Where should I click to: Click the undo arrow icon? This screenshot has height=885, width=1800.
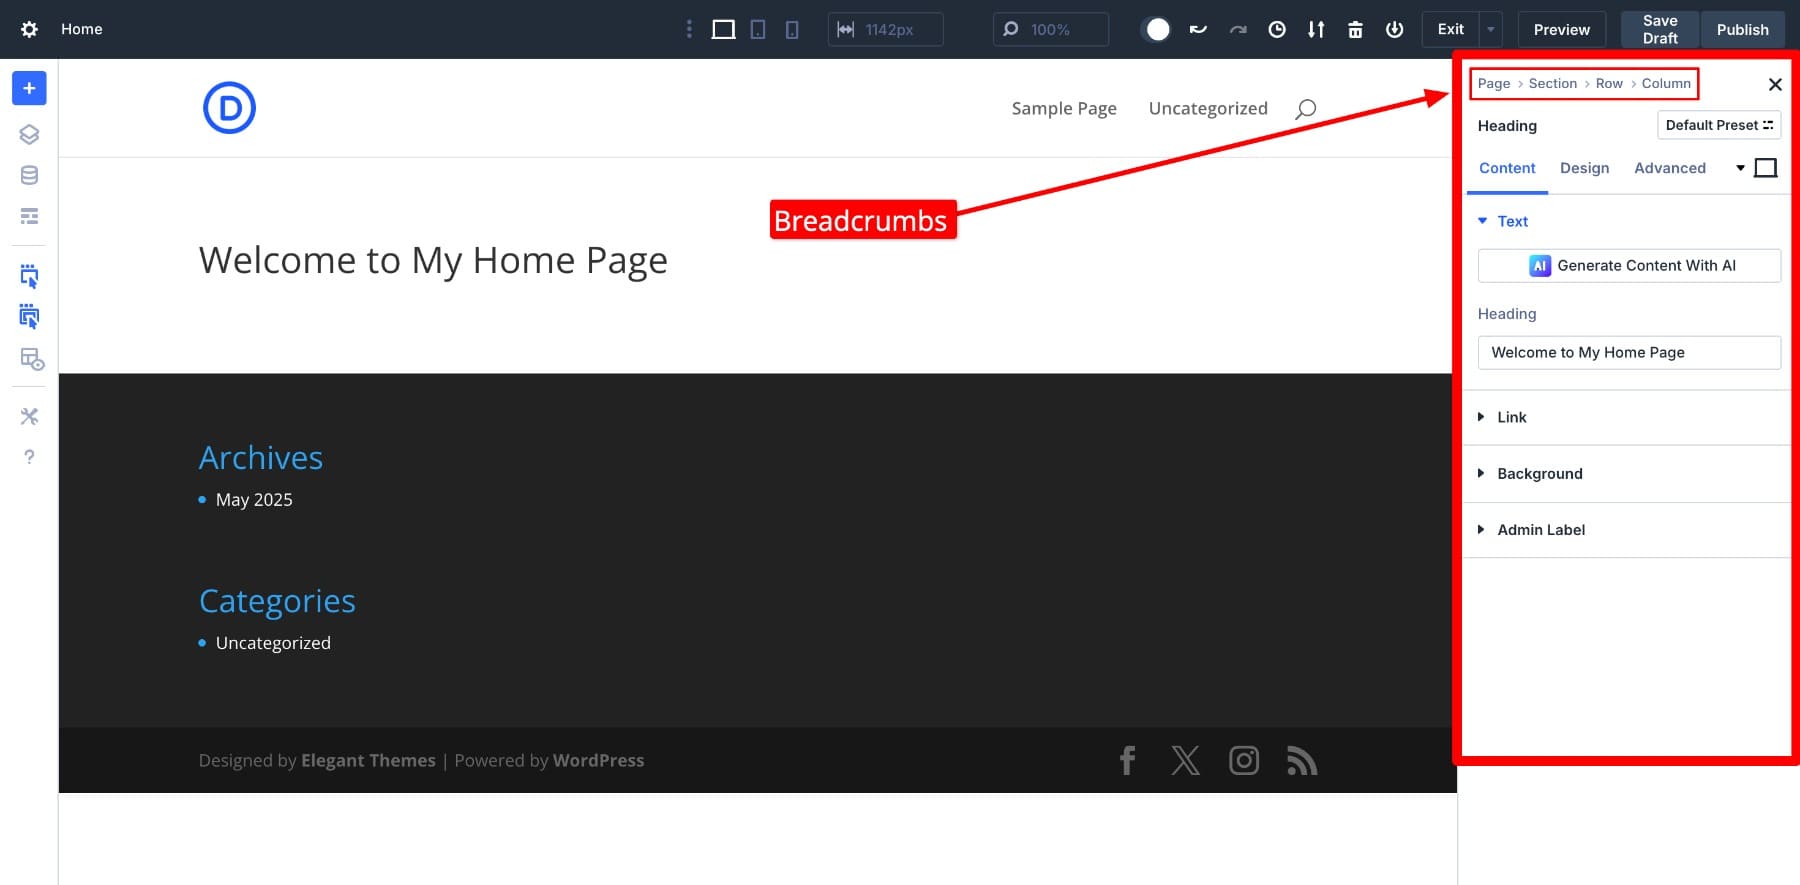click(x=1198, y=29)
